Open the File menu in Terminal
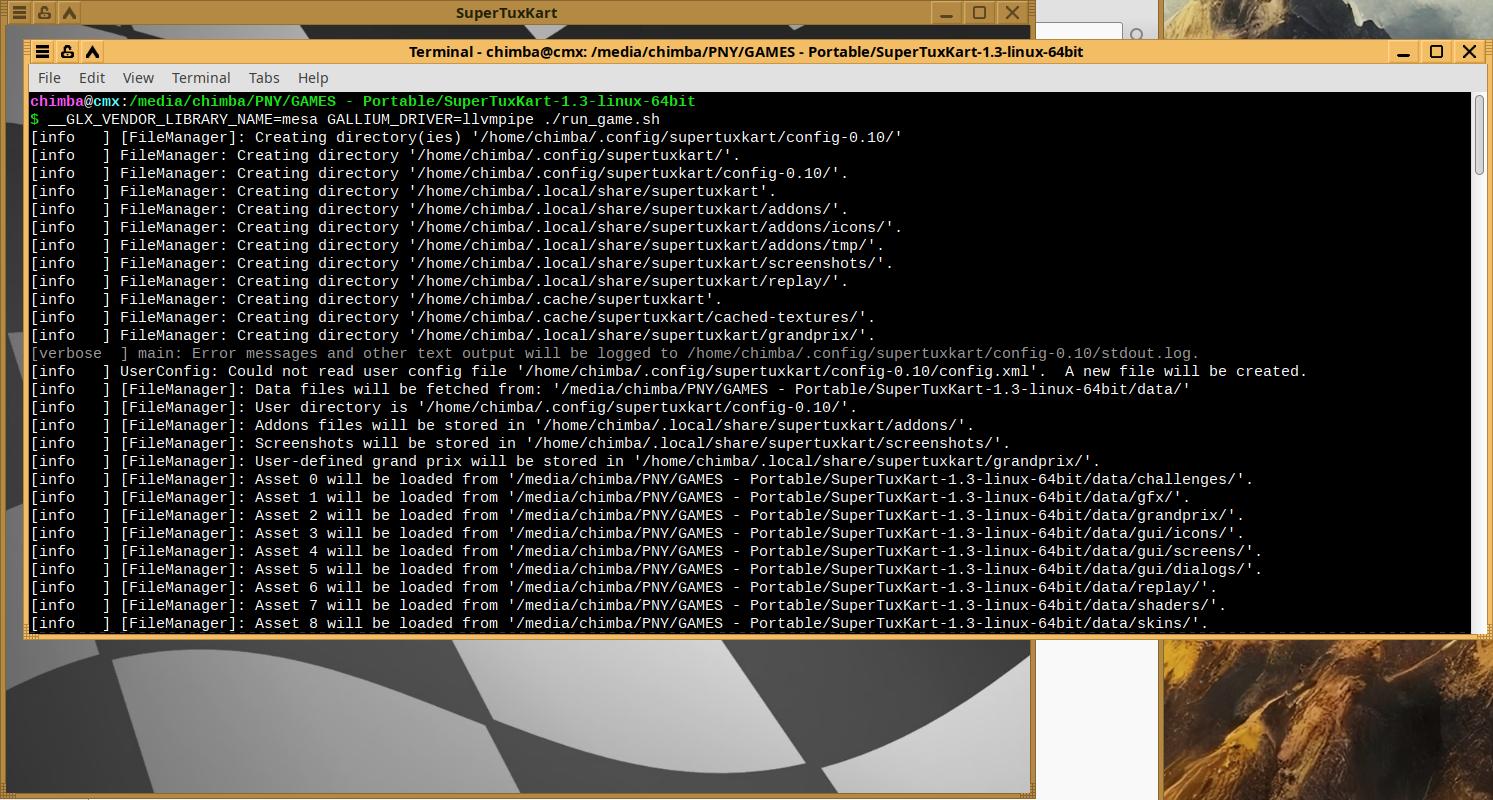1493x800 pixels. 49,78
